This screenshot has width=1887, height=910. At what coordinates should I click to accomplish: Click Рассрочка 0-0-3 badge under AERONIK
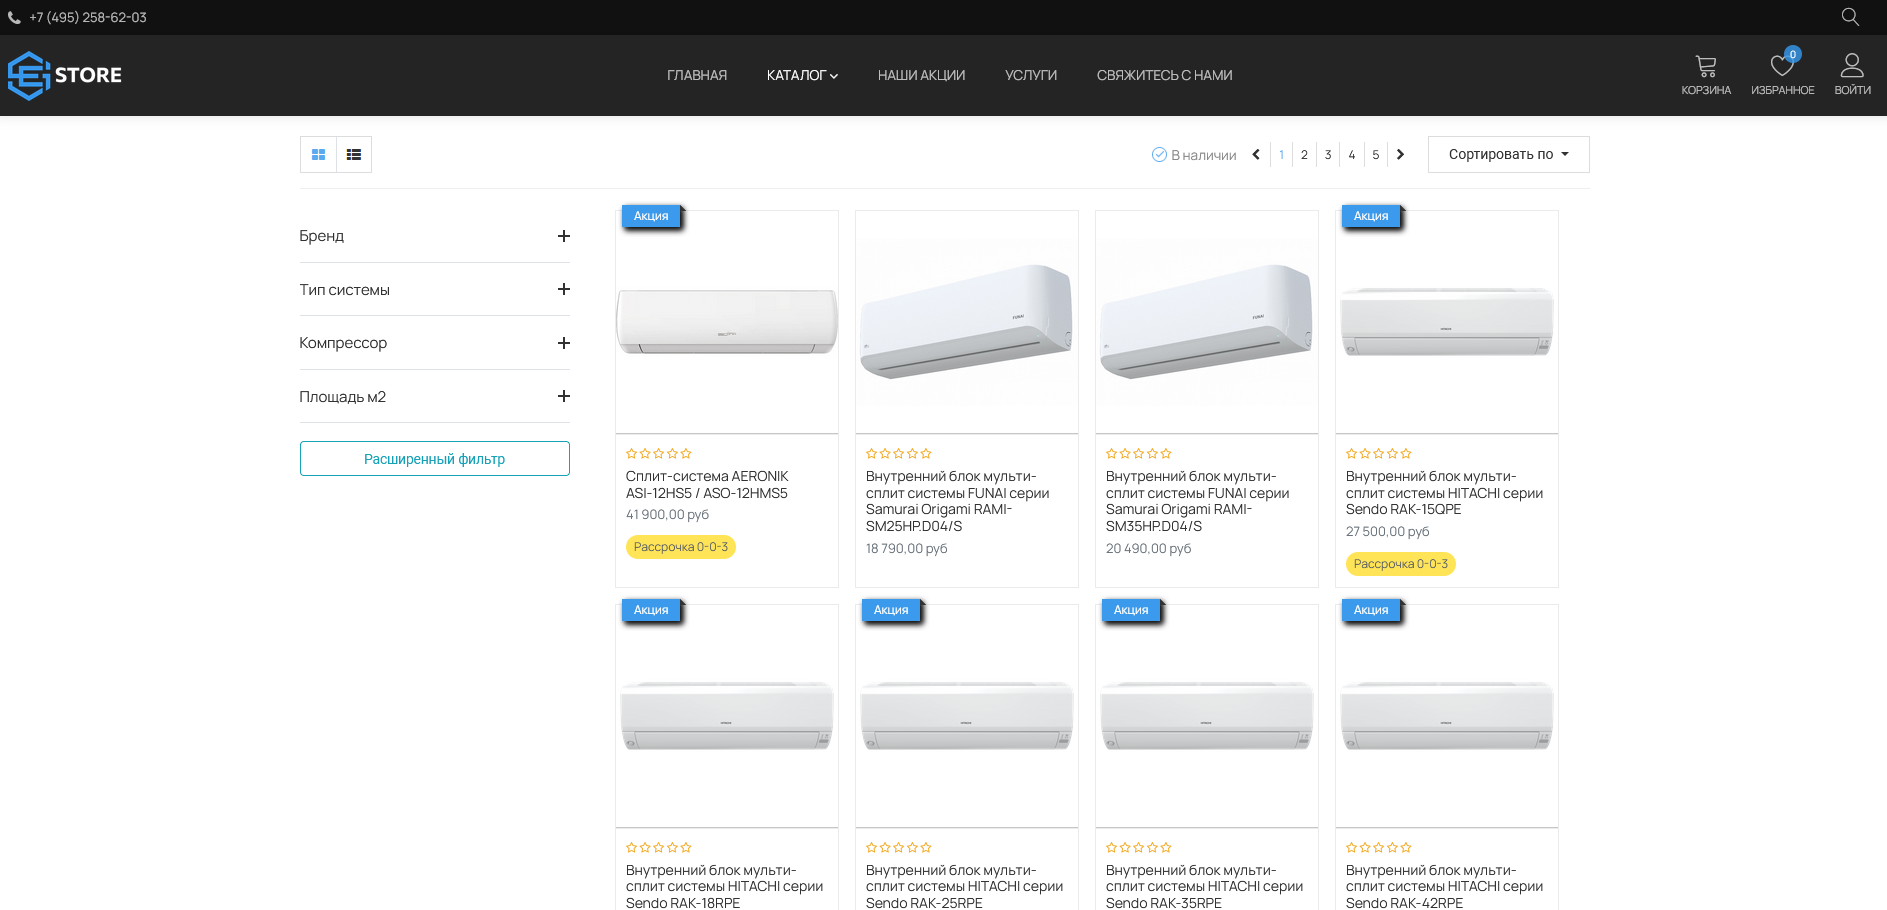[x=681, y=547]
